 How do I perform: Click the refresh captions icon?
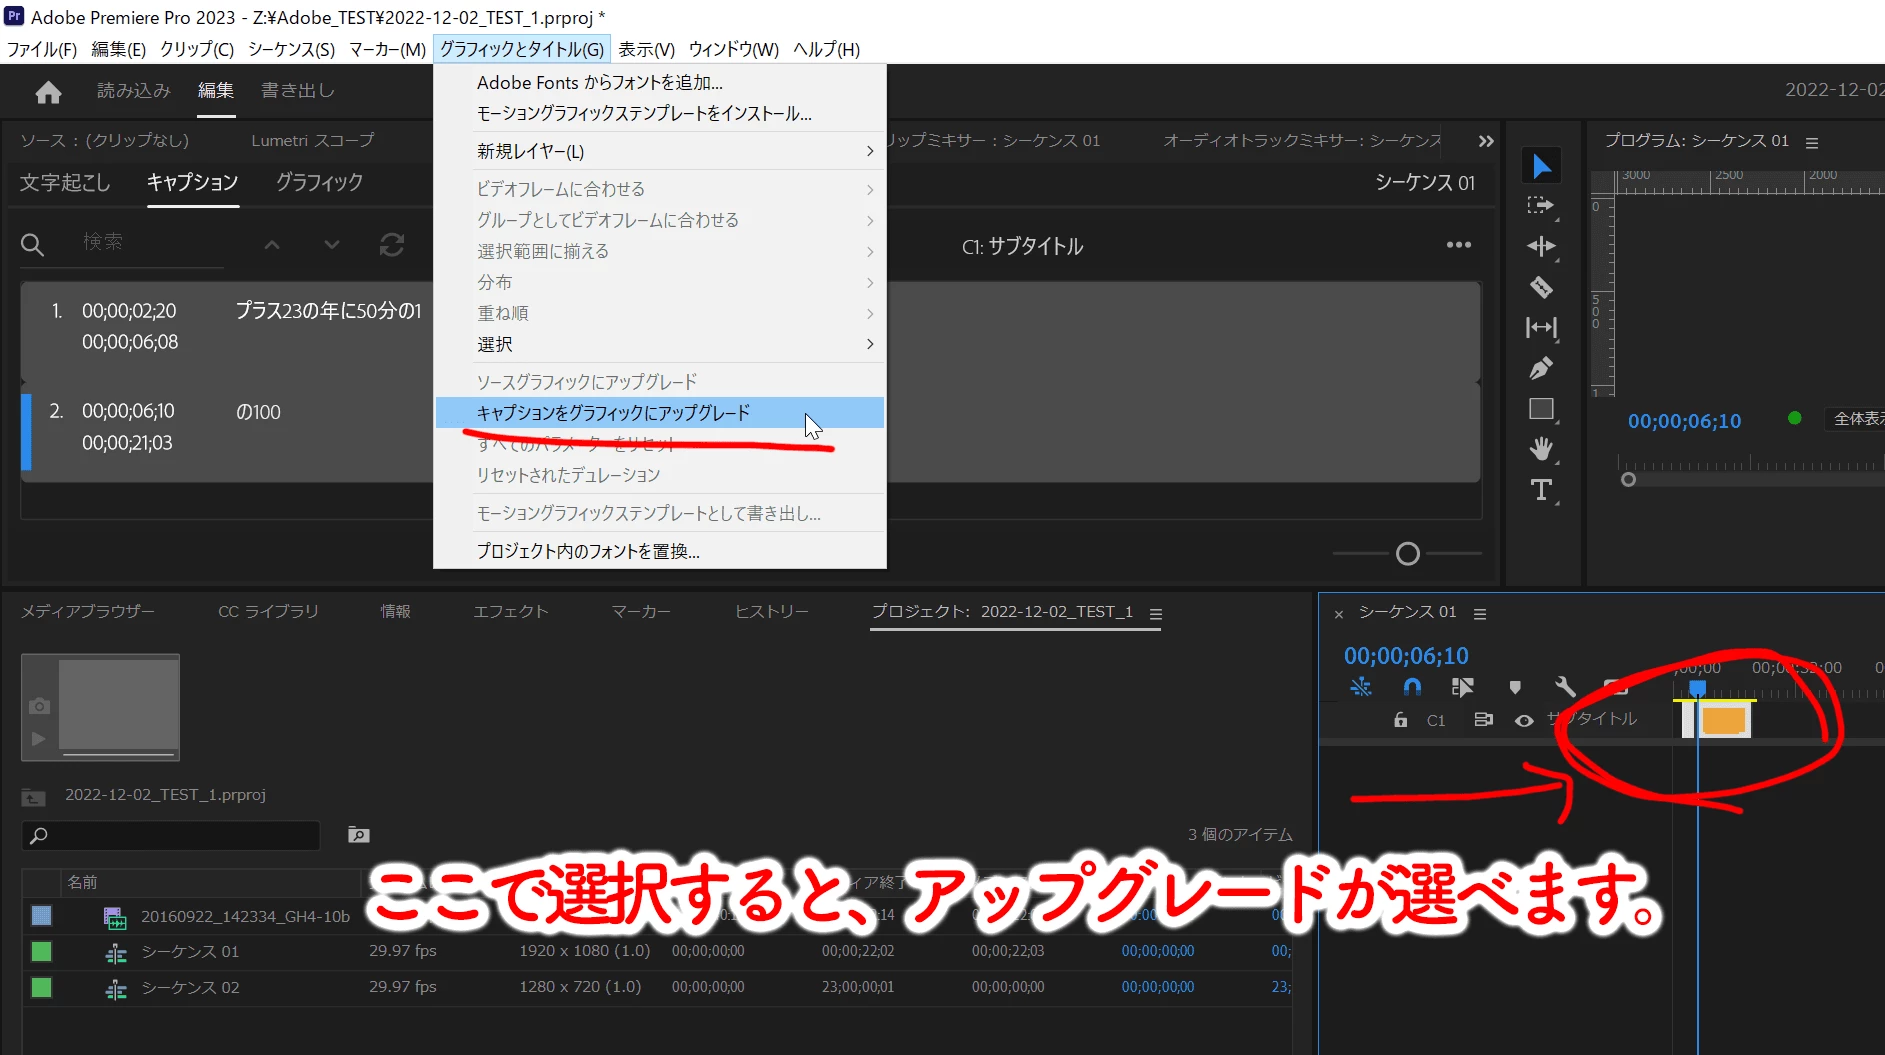[x=392, y=244]
